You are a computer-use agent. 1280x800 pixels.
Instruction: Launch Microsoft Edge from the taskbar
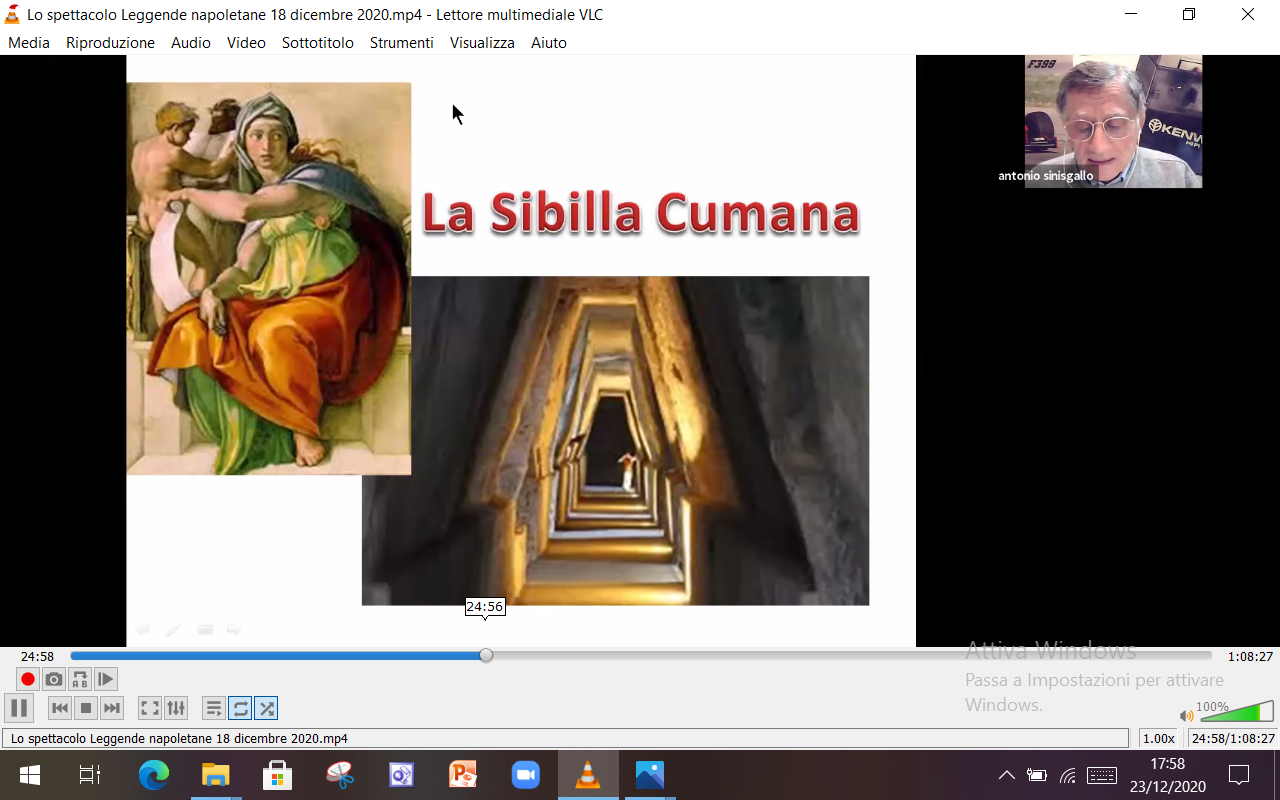154,775
